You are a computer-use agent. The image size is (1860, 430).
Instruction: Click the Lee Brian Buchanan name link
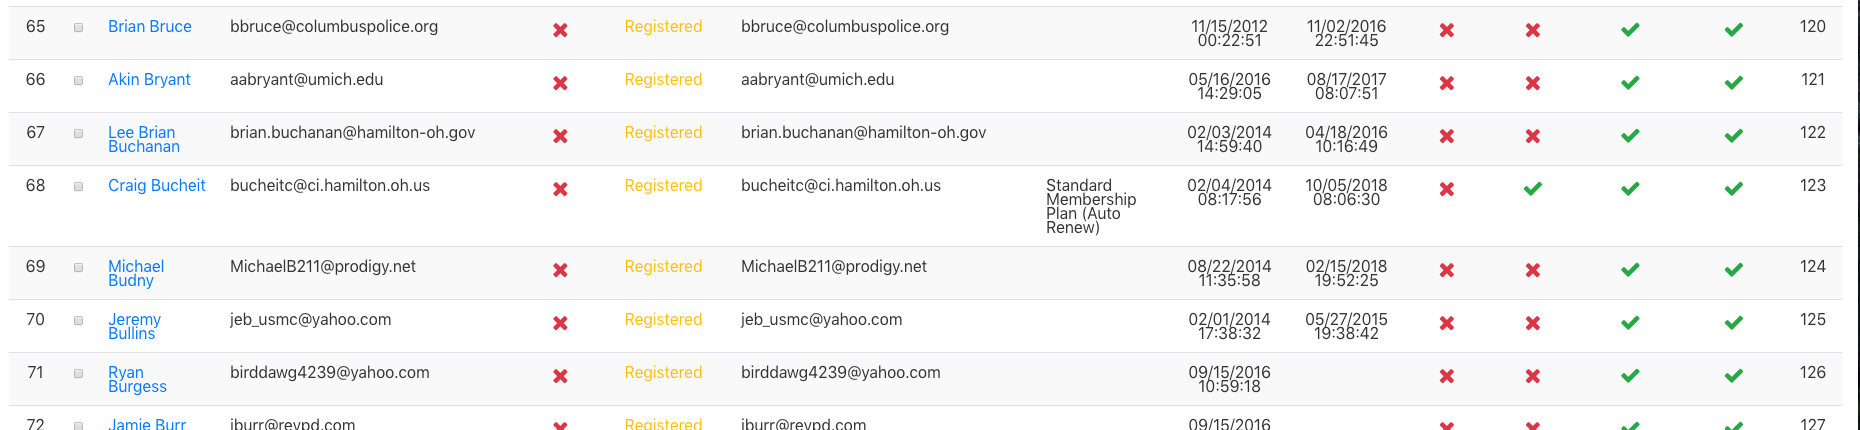[x=144, y=140]
